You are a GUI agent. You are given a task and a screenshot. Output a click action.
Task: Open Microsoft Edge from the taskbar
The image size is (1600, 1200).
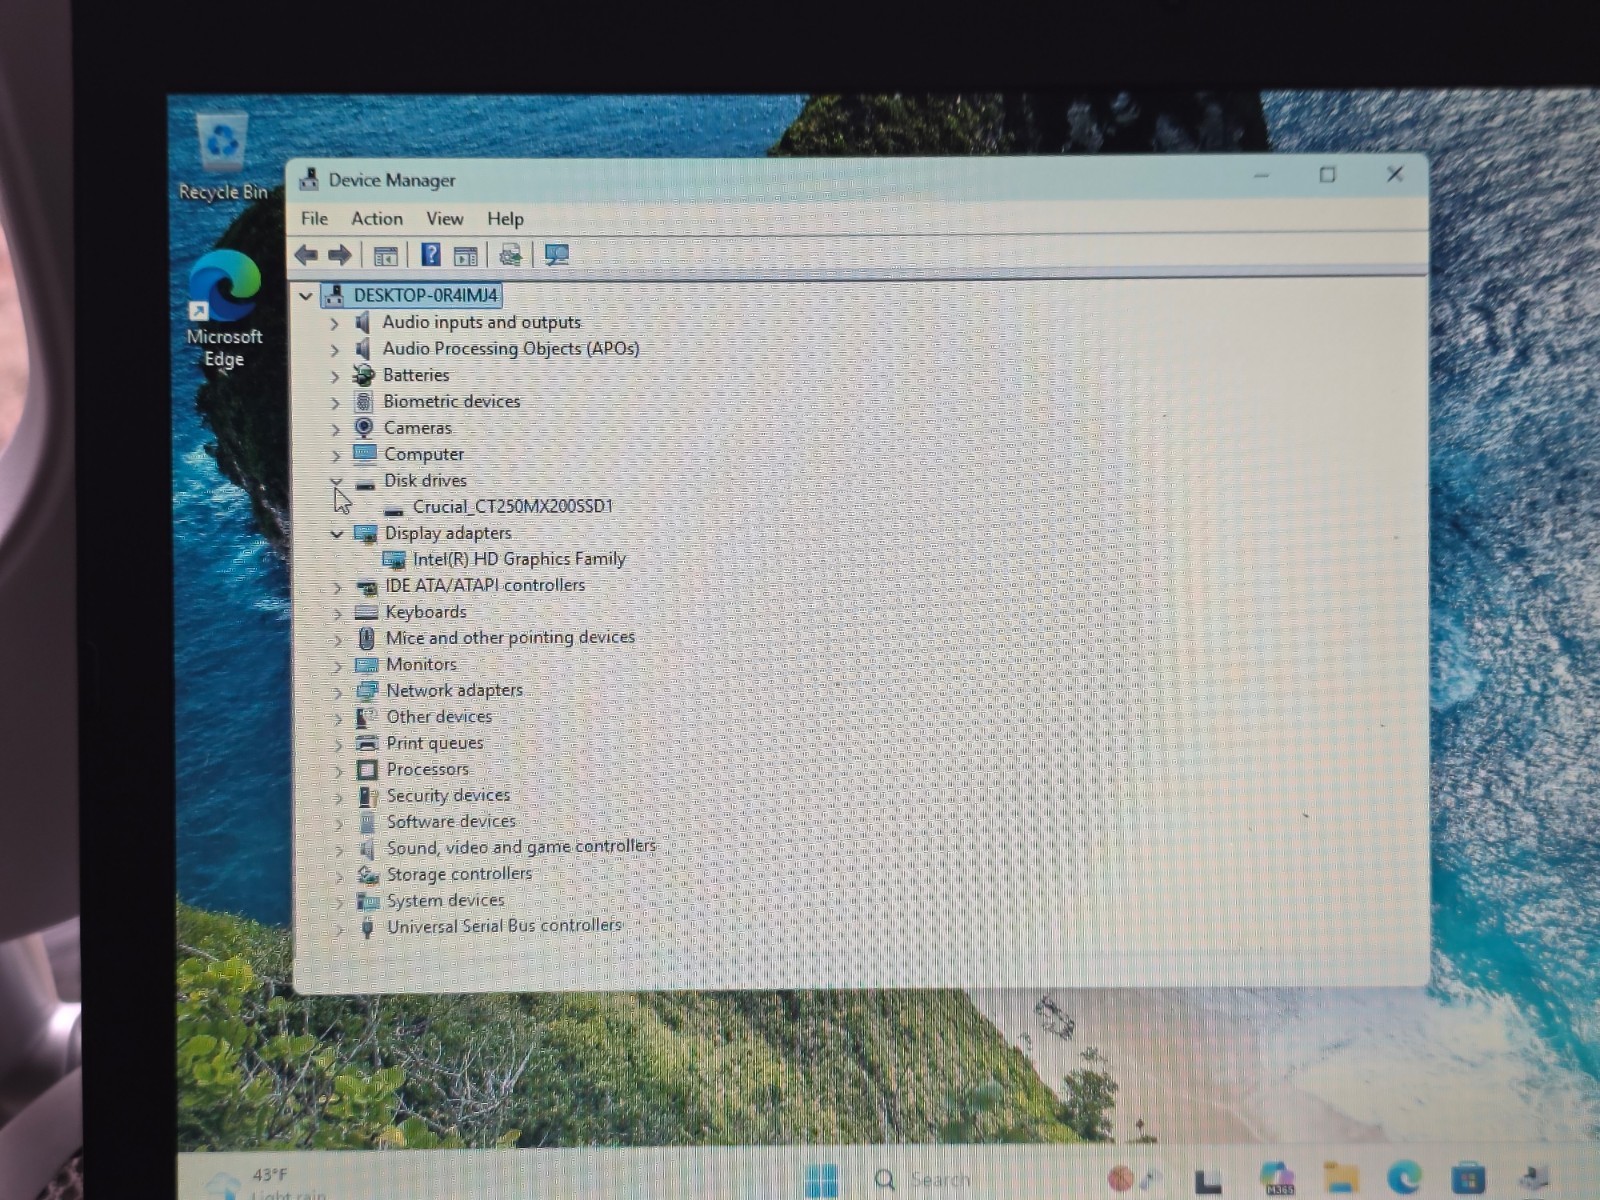1404,1179
